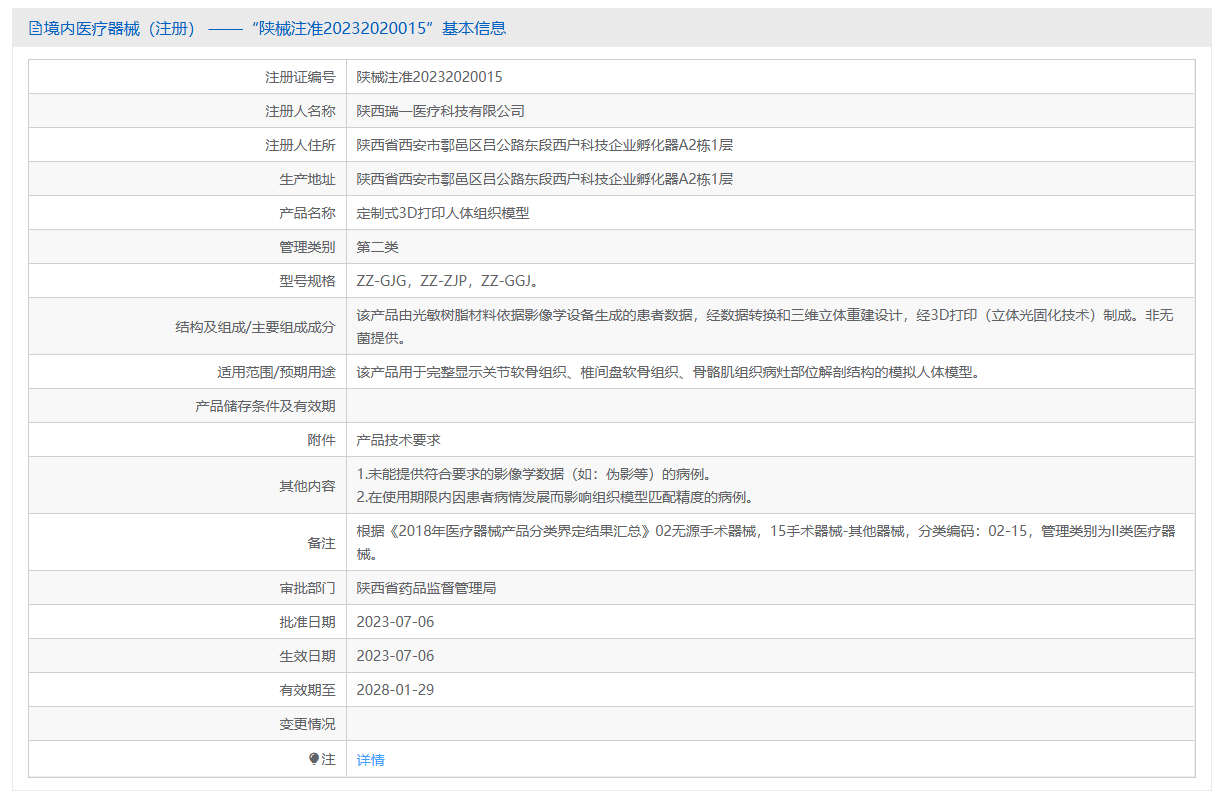Select registrant name 陕西瑞一医疗科技有限公司

coord(441,111)
